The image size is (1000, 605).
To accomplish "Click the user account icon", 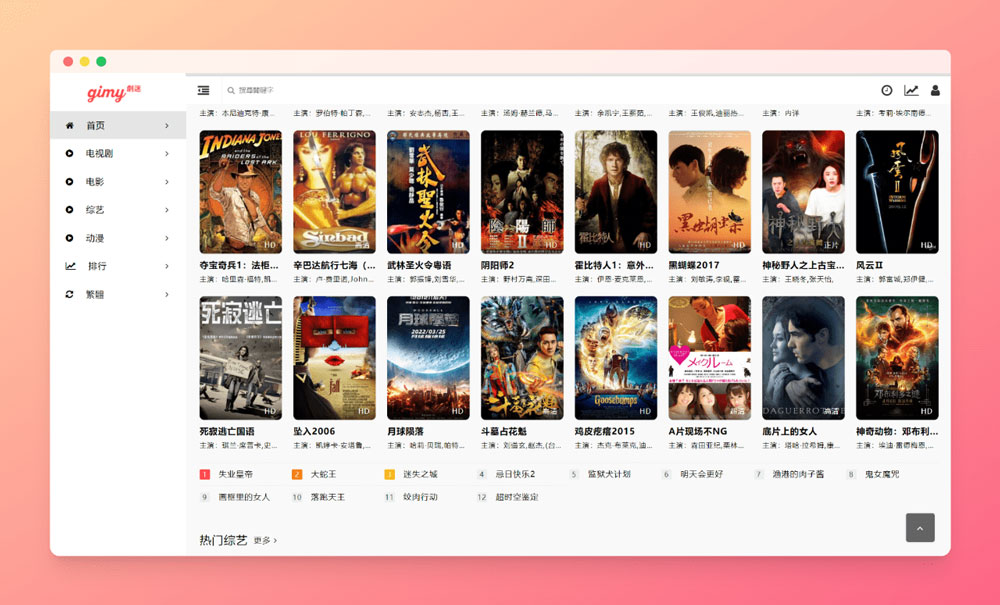I will [x=936, y=90].
